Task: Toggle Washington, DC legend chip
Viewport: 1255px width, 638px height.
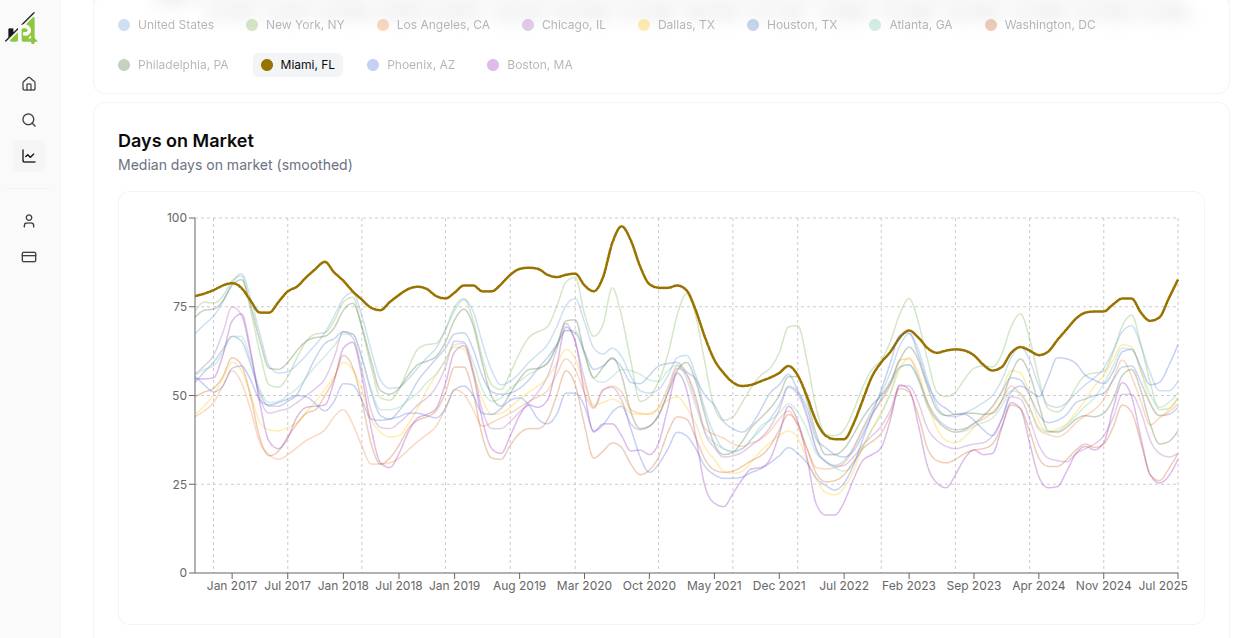Action: click(1040, 25)
